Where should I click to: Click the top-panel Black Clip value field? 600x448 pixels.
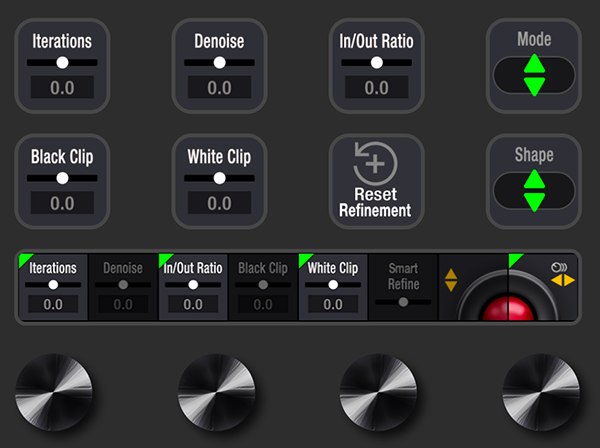(x=62, y=203)
